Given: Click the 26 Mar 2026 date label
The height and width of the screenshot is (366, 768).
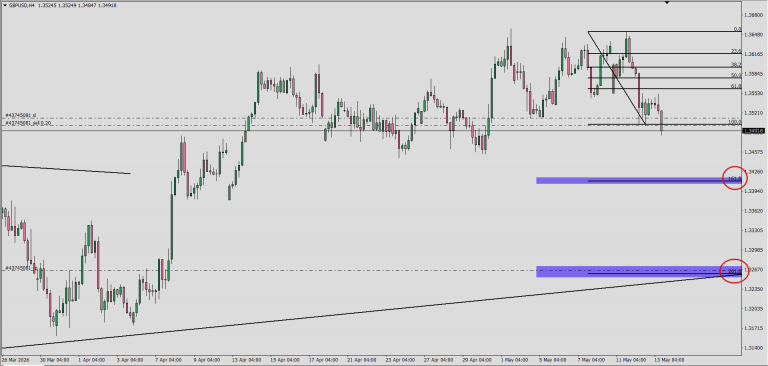Looking at the screenshot, I should (x=15, y=359).
